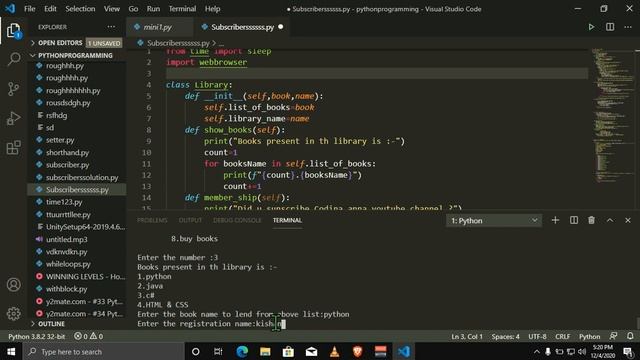Open Task View in the taskbar
Viewport: 640px width, 360px height.
(x=218, y=351)
